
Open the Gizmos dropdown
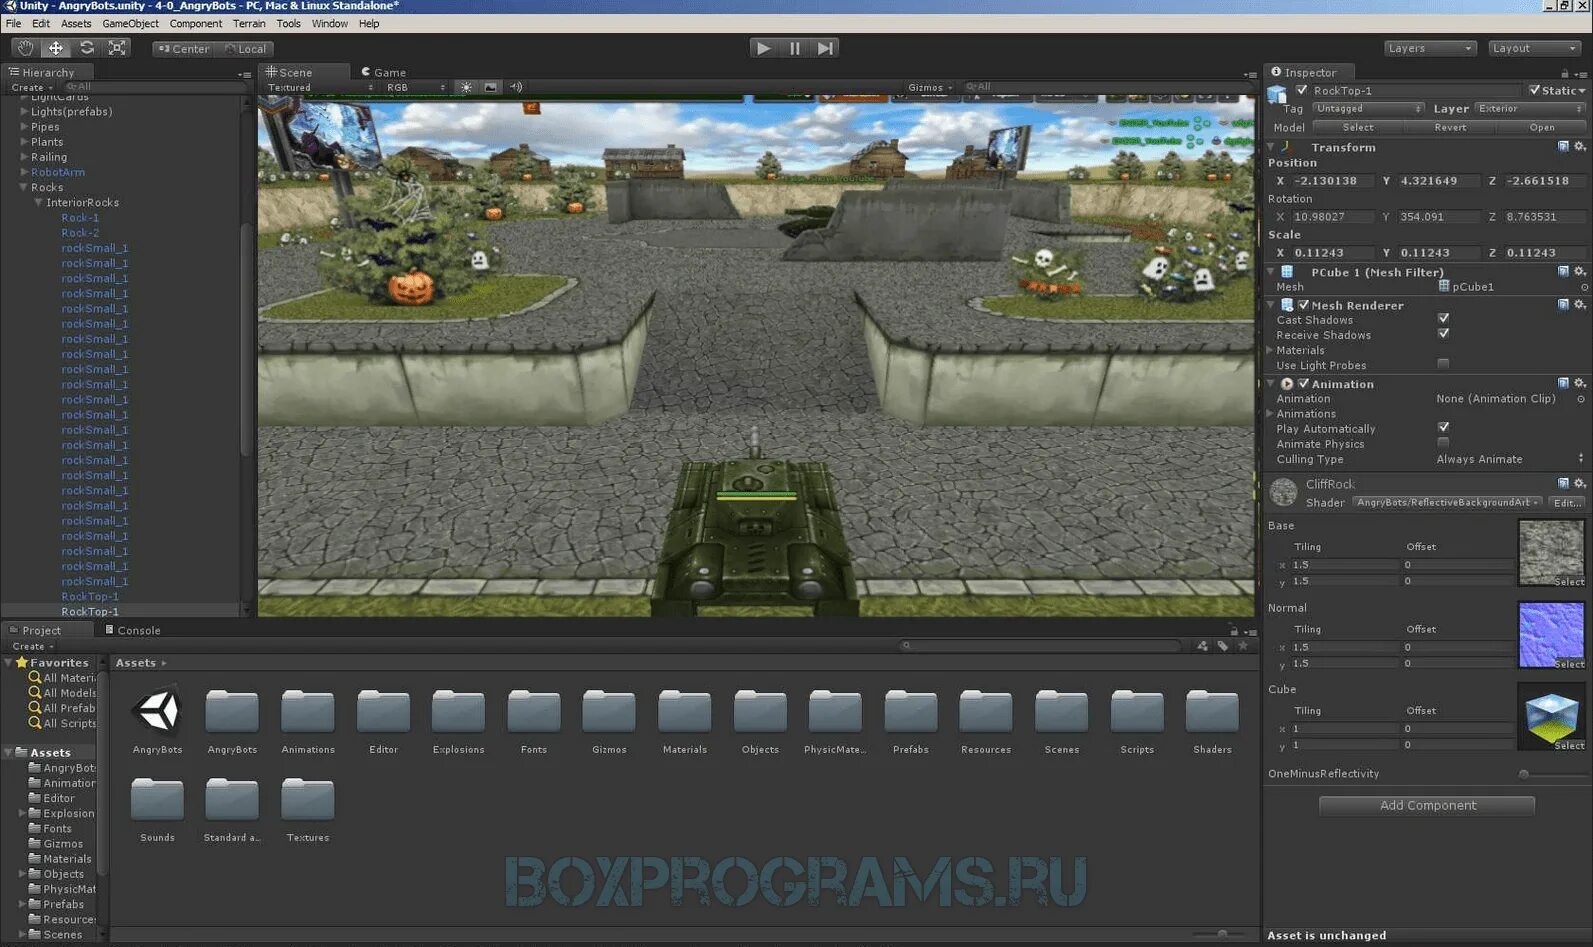click(x=930, y=87)
